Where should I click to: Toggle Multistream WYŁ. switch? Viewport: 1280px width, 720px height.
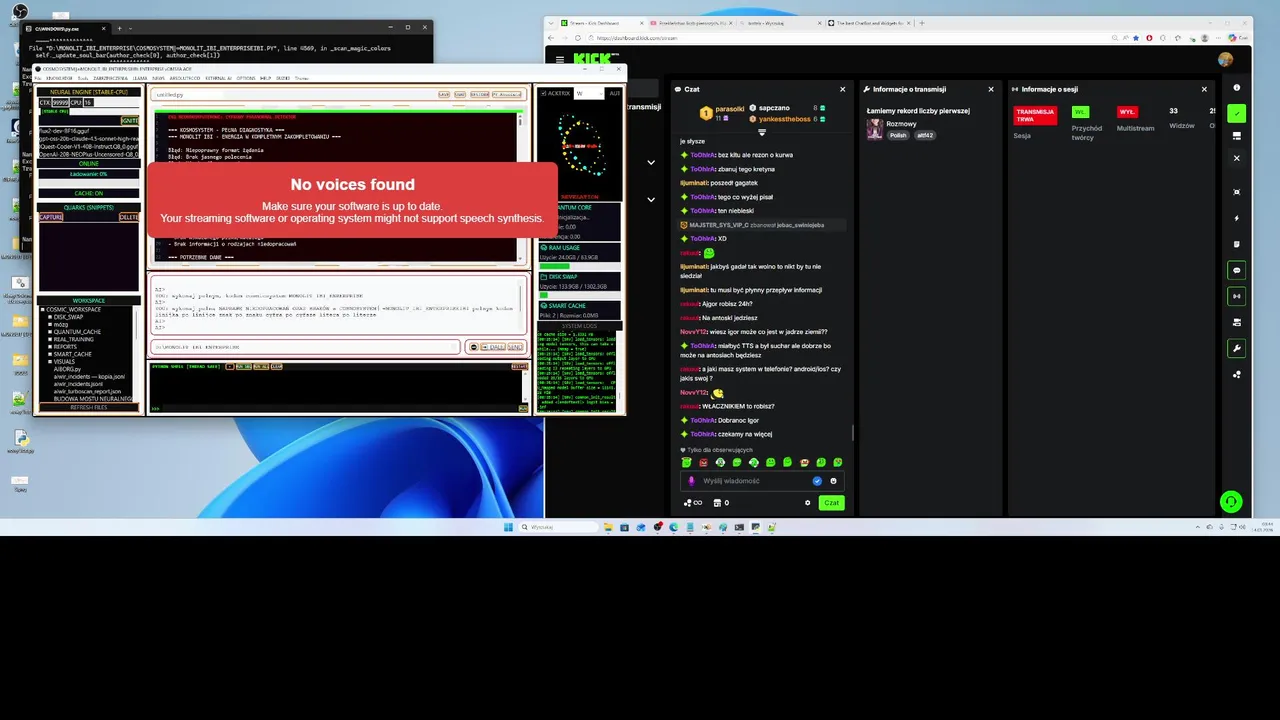click(1127, 112)
